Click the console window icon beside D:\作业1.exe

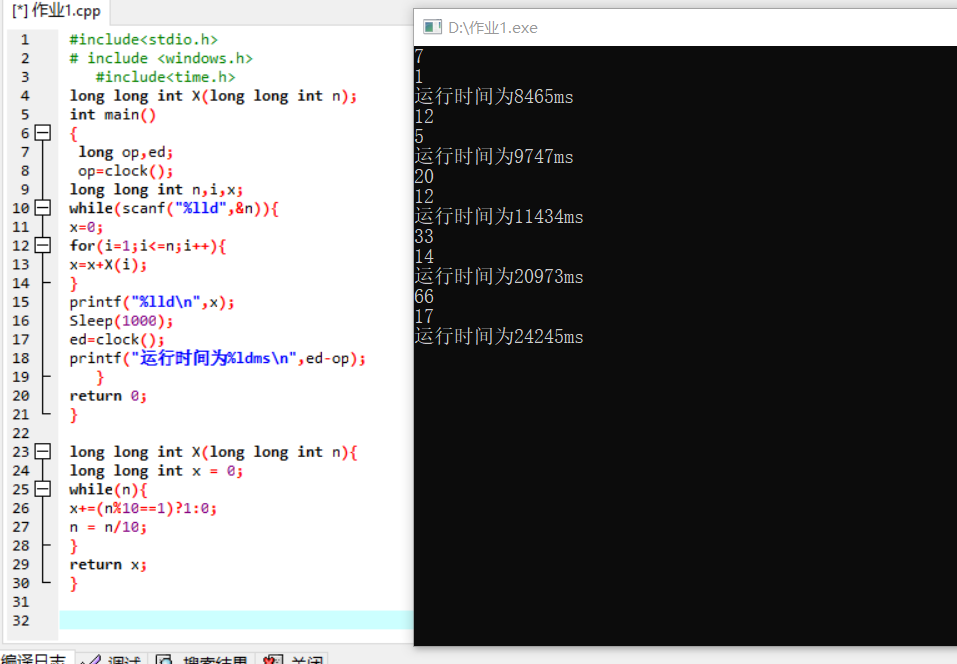coord(432,27)
